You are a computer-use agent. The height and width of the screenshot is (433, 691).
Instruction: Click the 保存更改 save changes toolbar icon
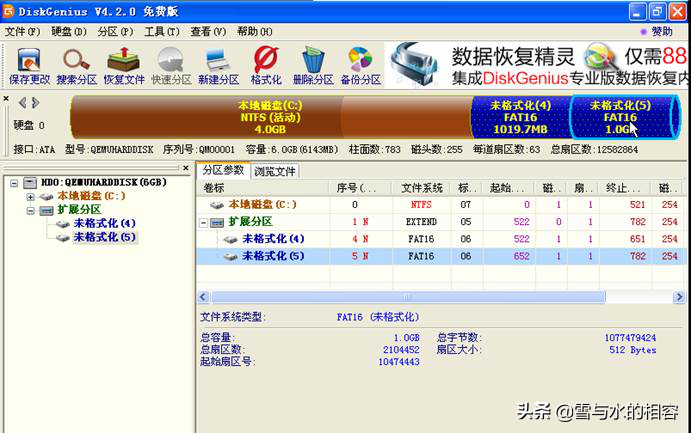(x=30, y=66)
